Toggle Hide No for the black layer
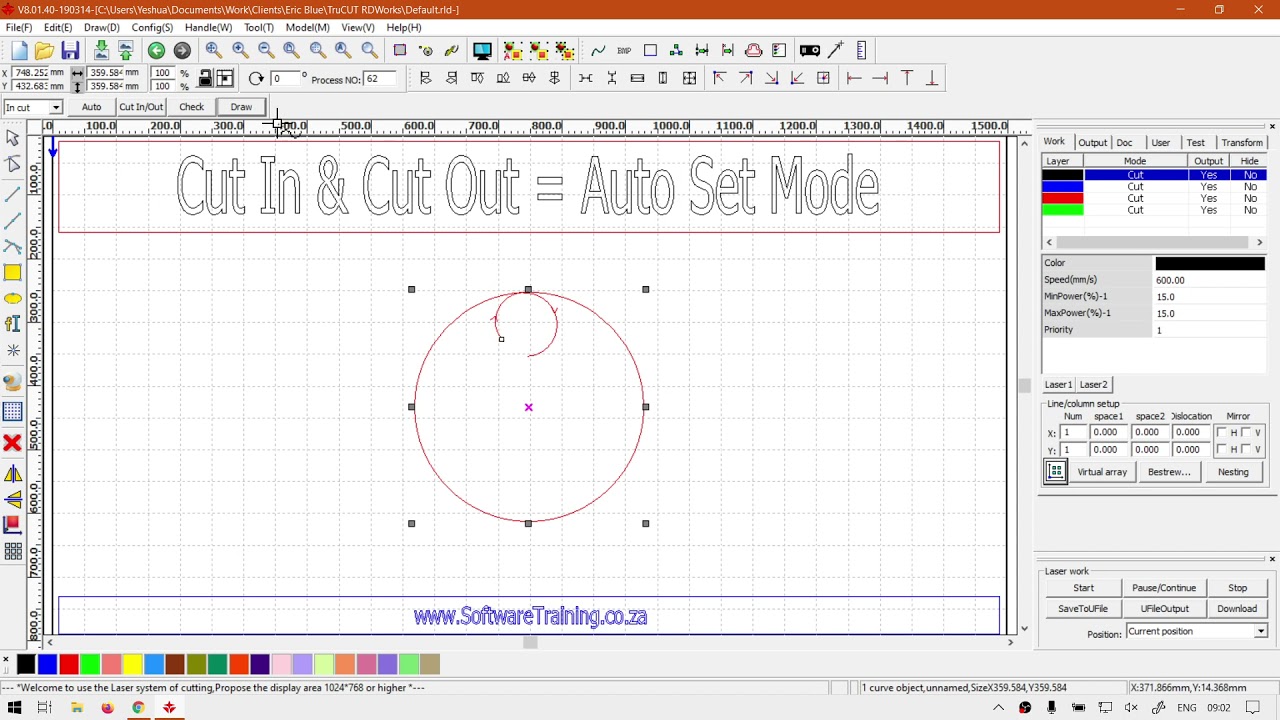 tap(1250, 175)
